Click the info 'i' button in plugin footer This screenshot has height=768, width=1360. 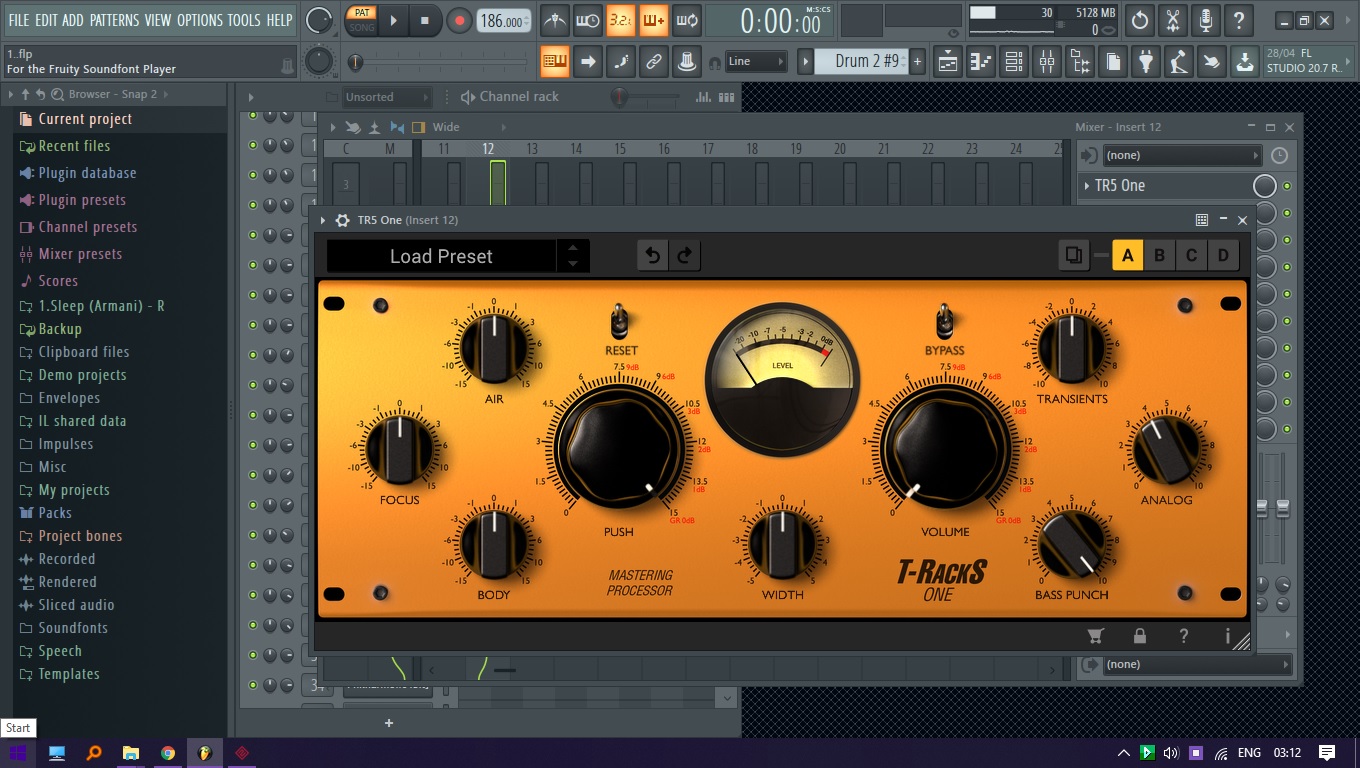[x=1227, y=636]
